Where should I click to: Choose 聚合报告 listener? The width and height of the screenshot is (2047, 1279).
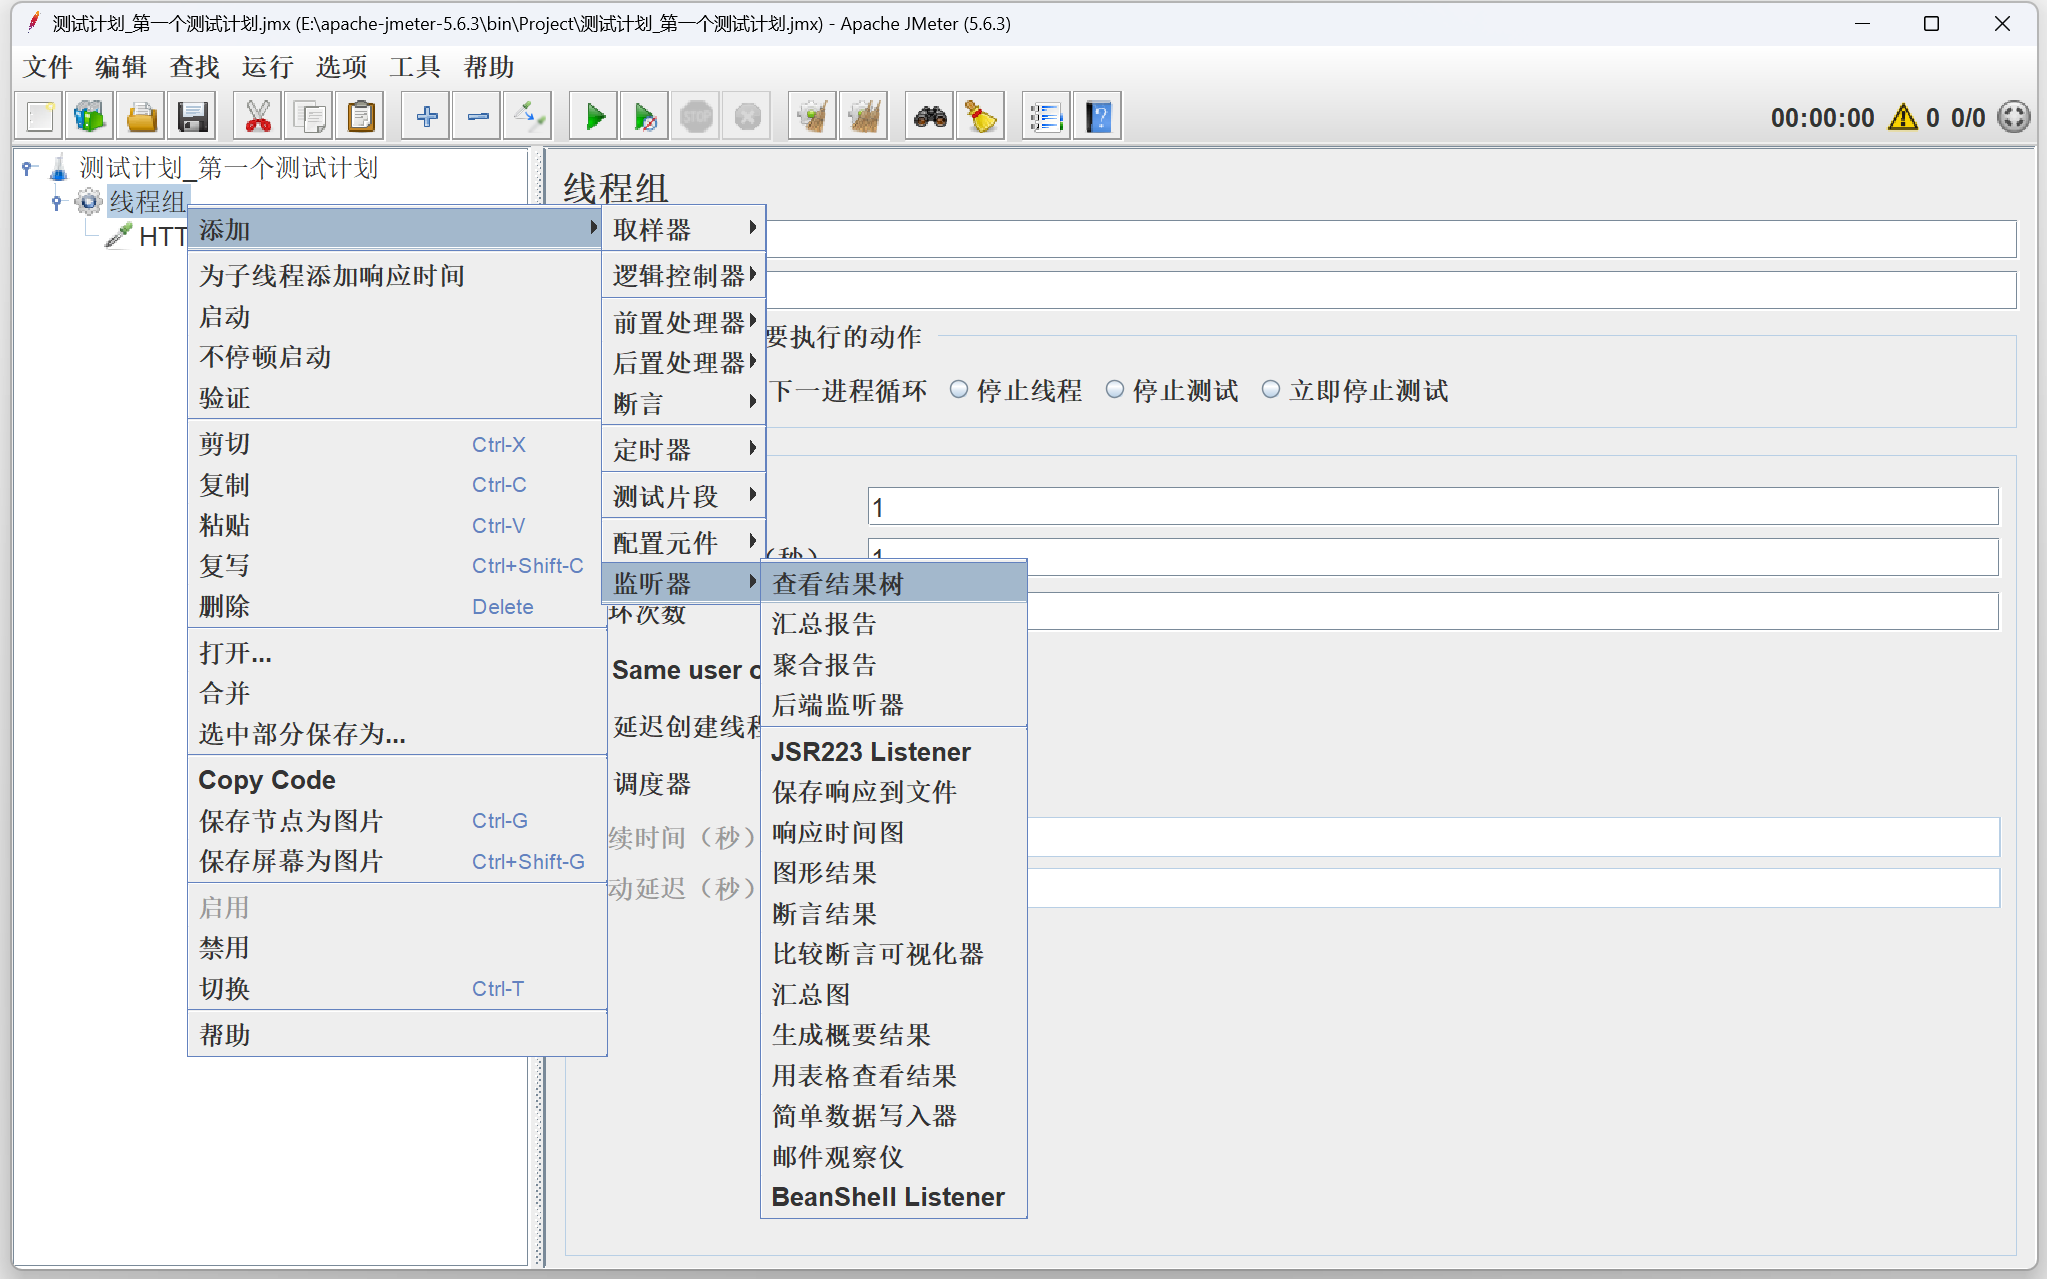(x=894, y=664)
